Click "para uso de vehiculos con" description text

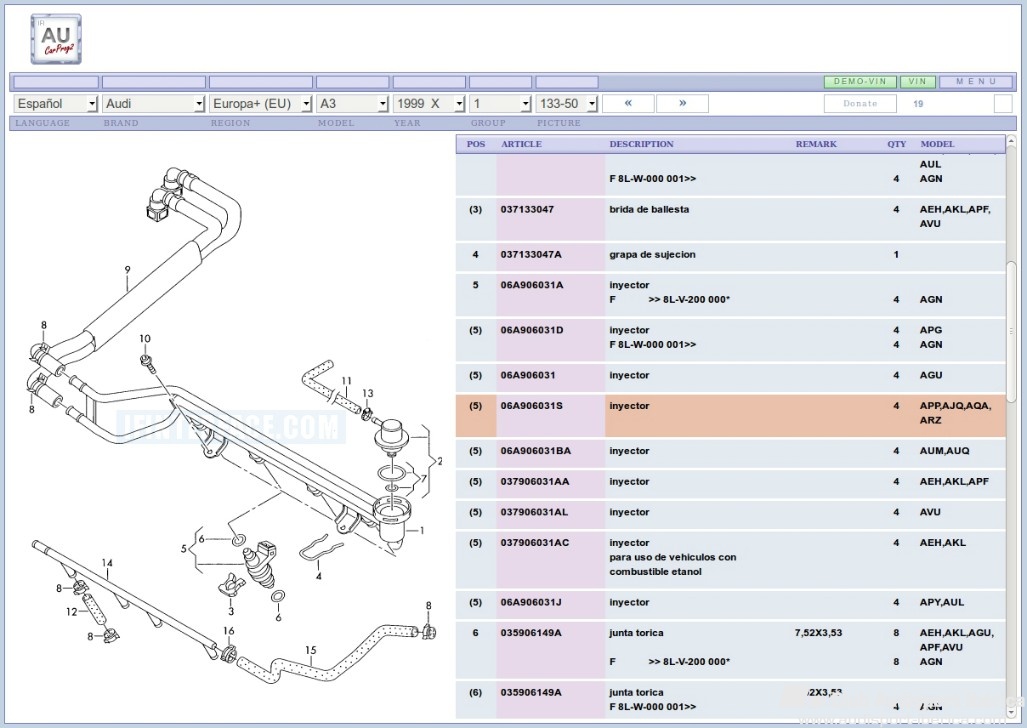coord(673,558)
